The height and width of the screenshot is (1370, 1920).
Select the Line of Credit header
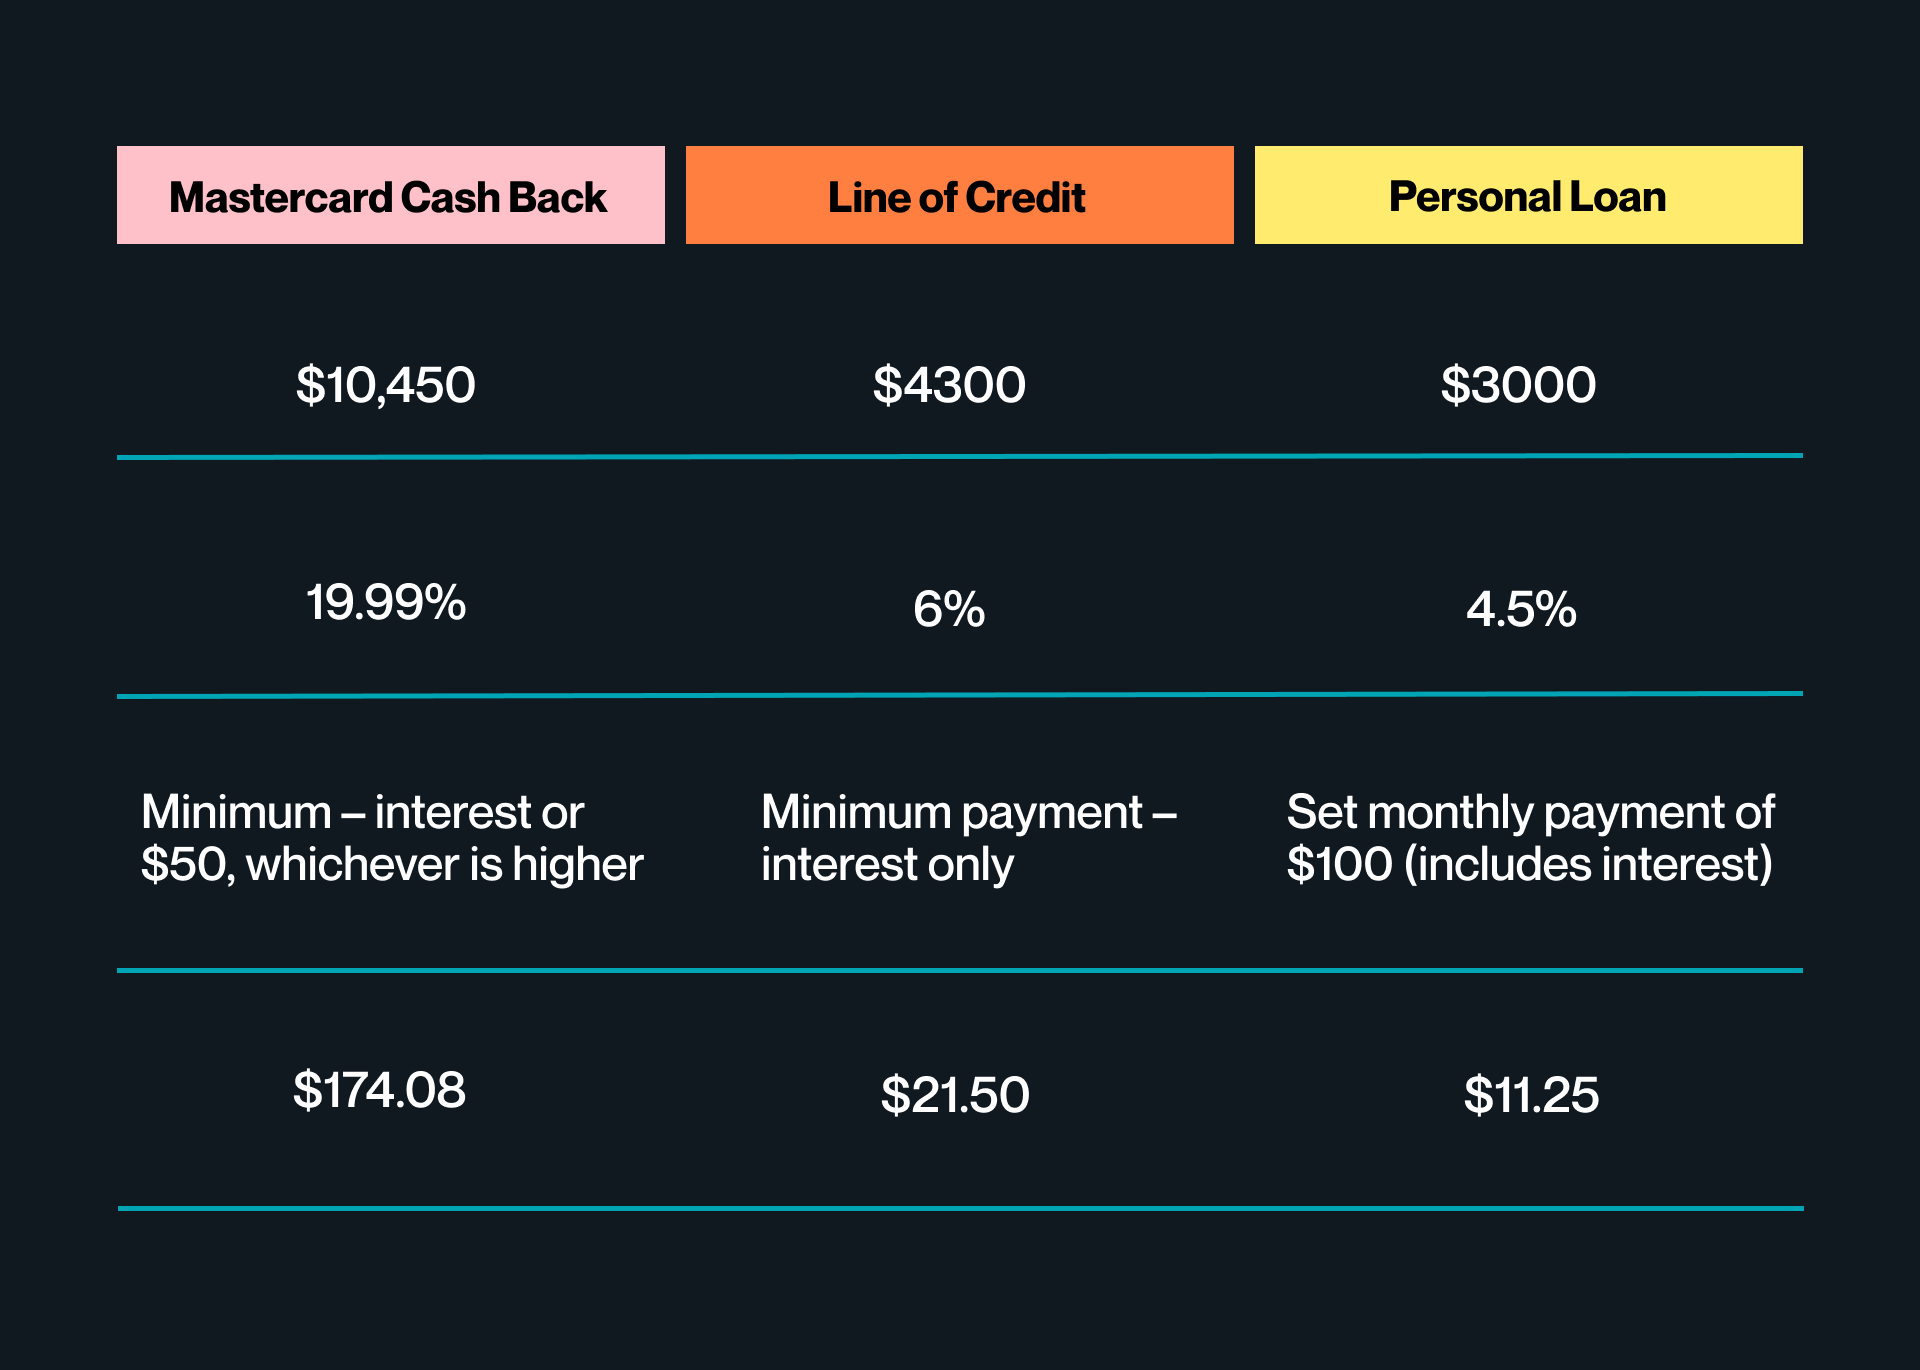pyautogui.click(x=959, y=195)
